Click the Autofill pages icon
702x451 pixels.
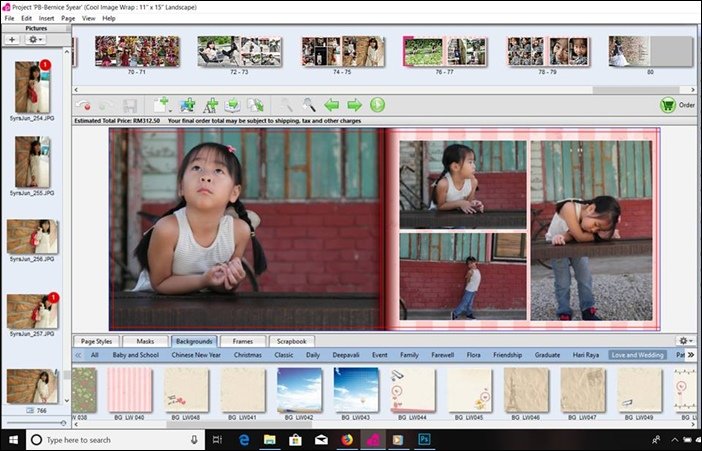(x=256, y=105)
